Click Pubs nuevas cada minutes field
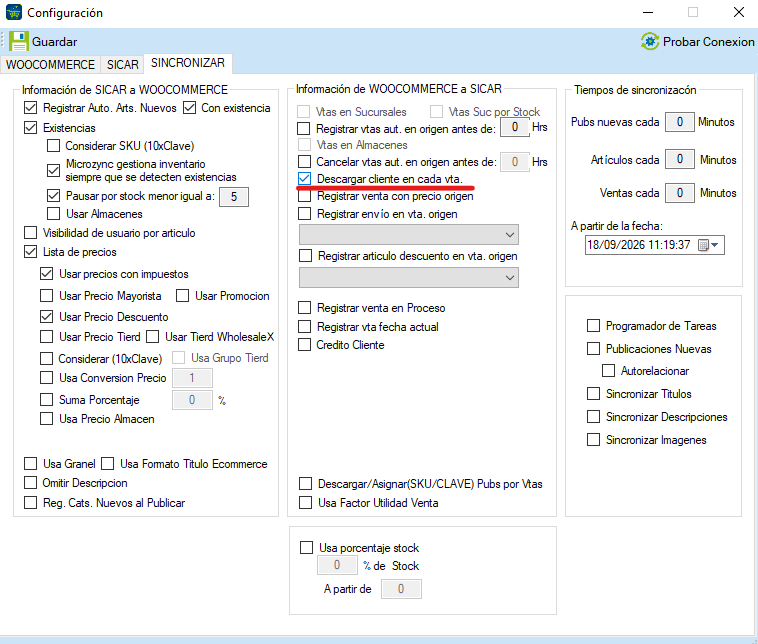The height and width of the screenshot is (644, 758). [x=679, y=122]
